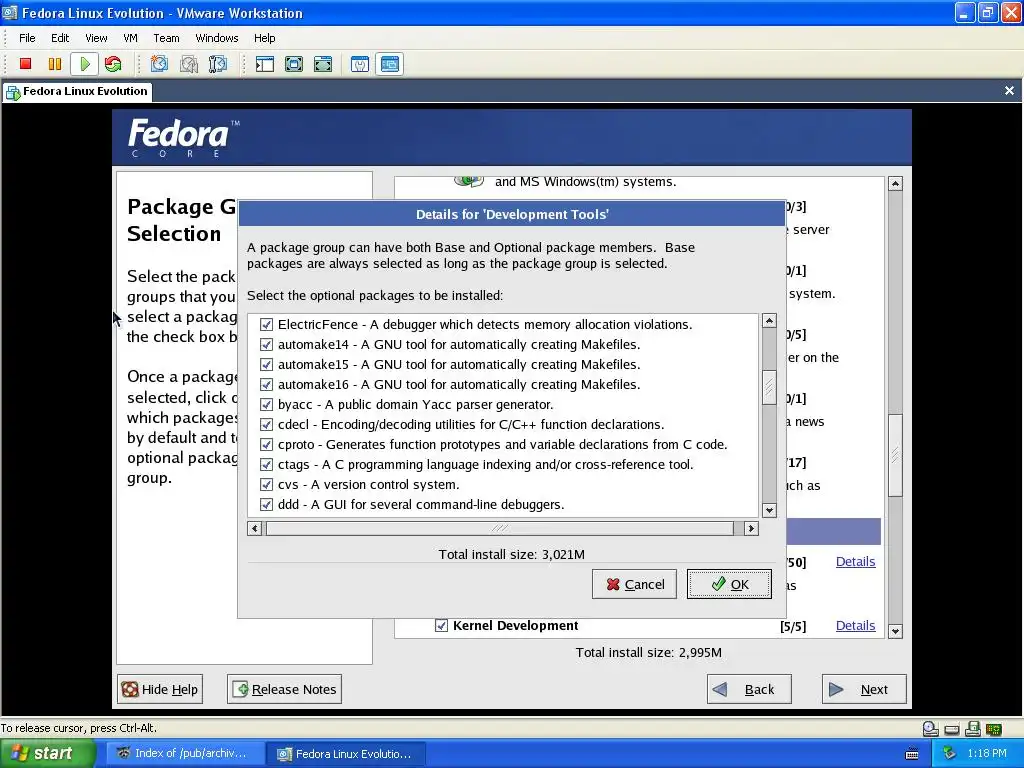
Task: Click the package list scroll left arrow
Action: point(255,528)
